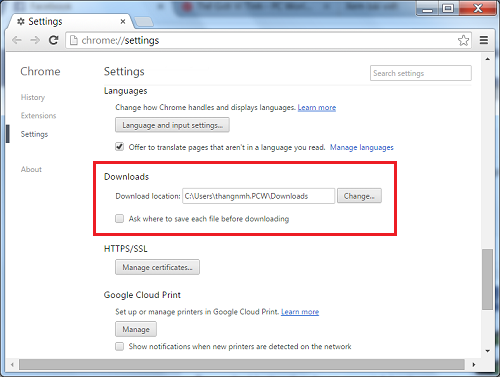Focus the chrome://settings address bar
The width and height of the screenshot is (500, 377).
pyautogui.click(x=268, y=40)
